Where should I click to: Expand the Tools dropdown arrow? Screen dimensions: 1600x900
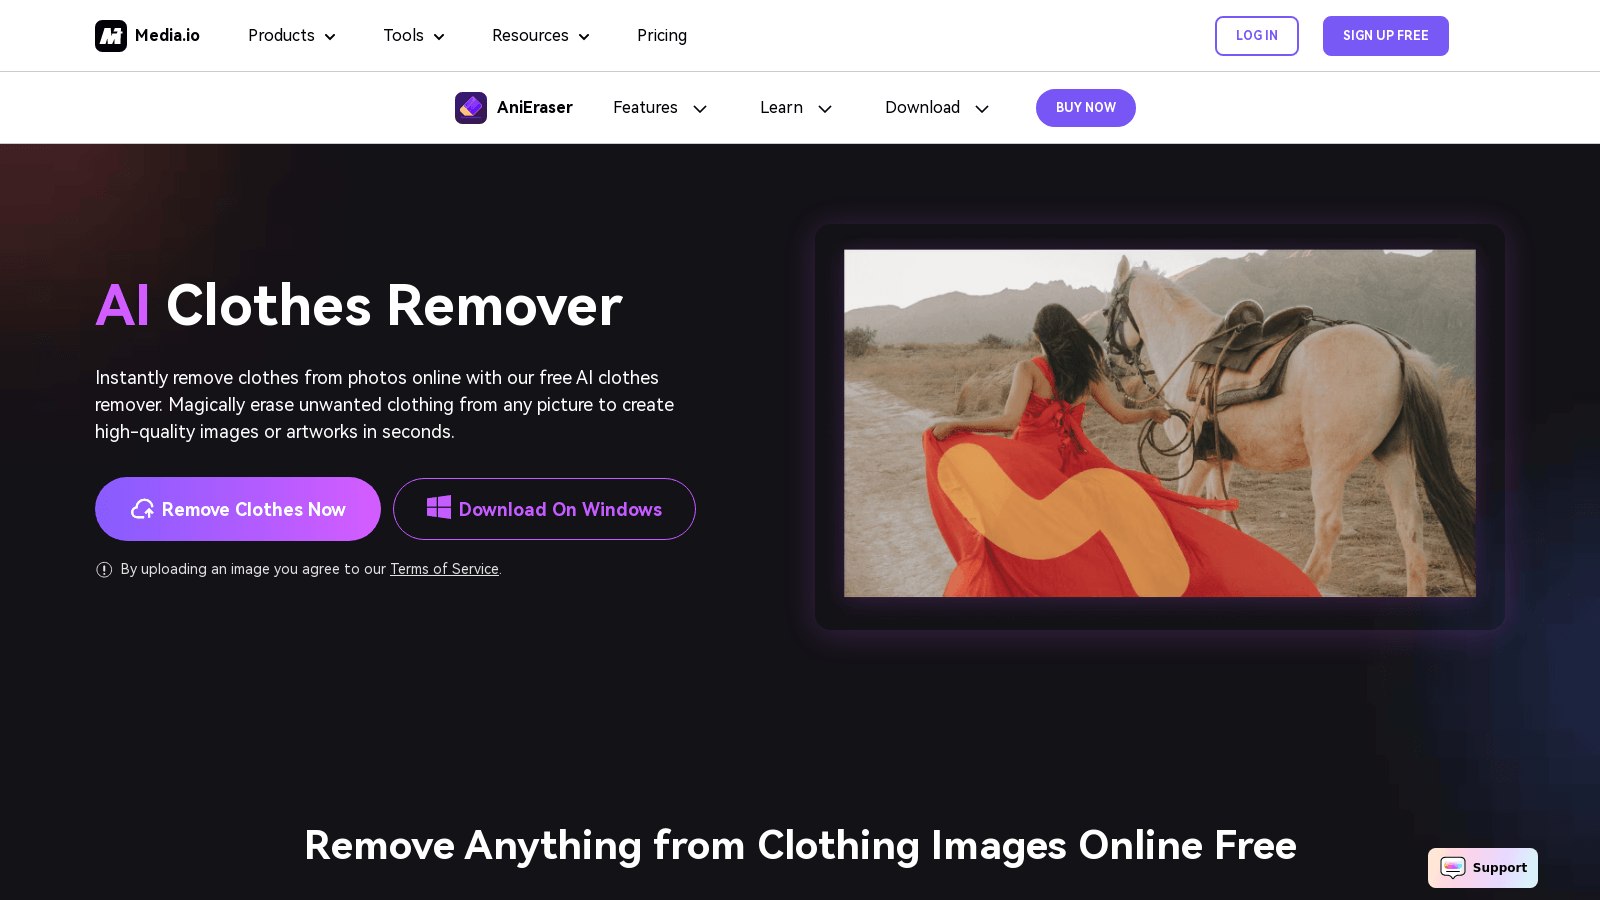click(x=439, y=37)
